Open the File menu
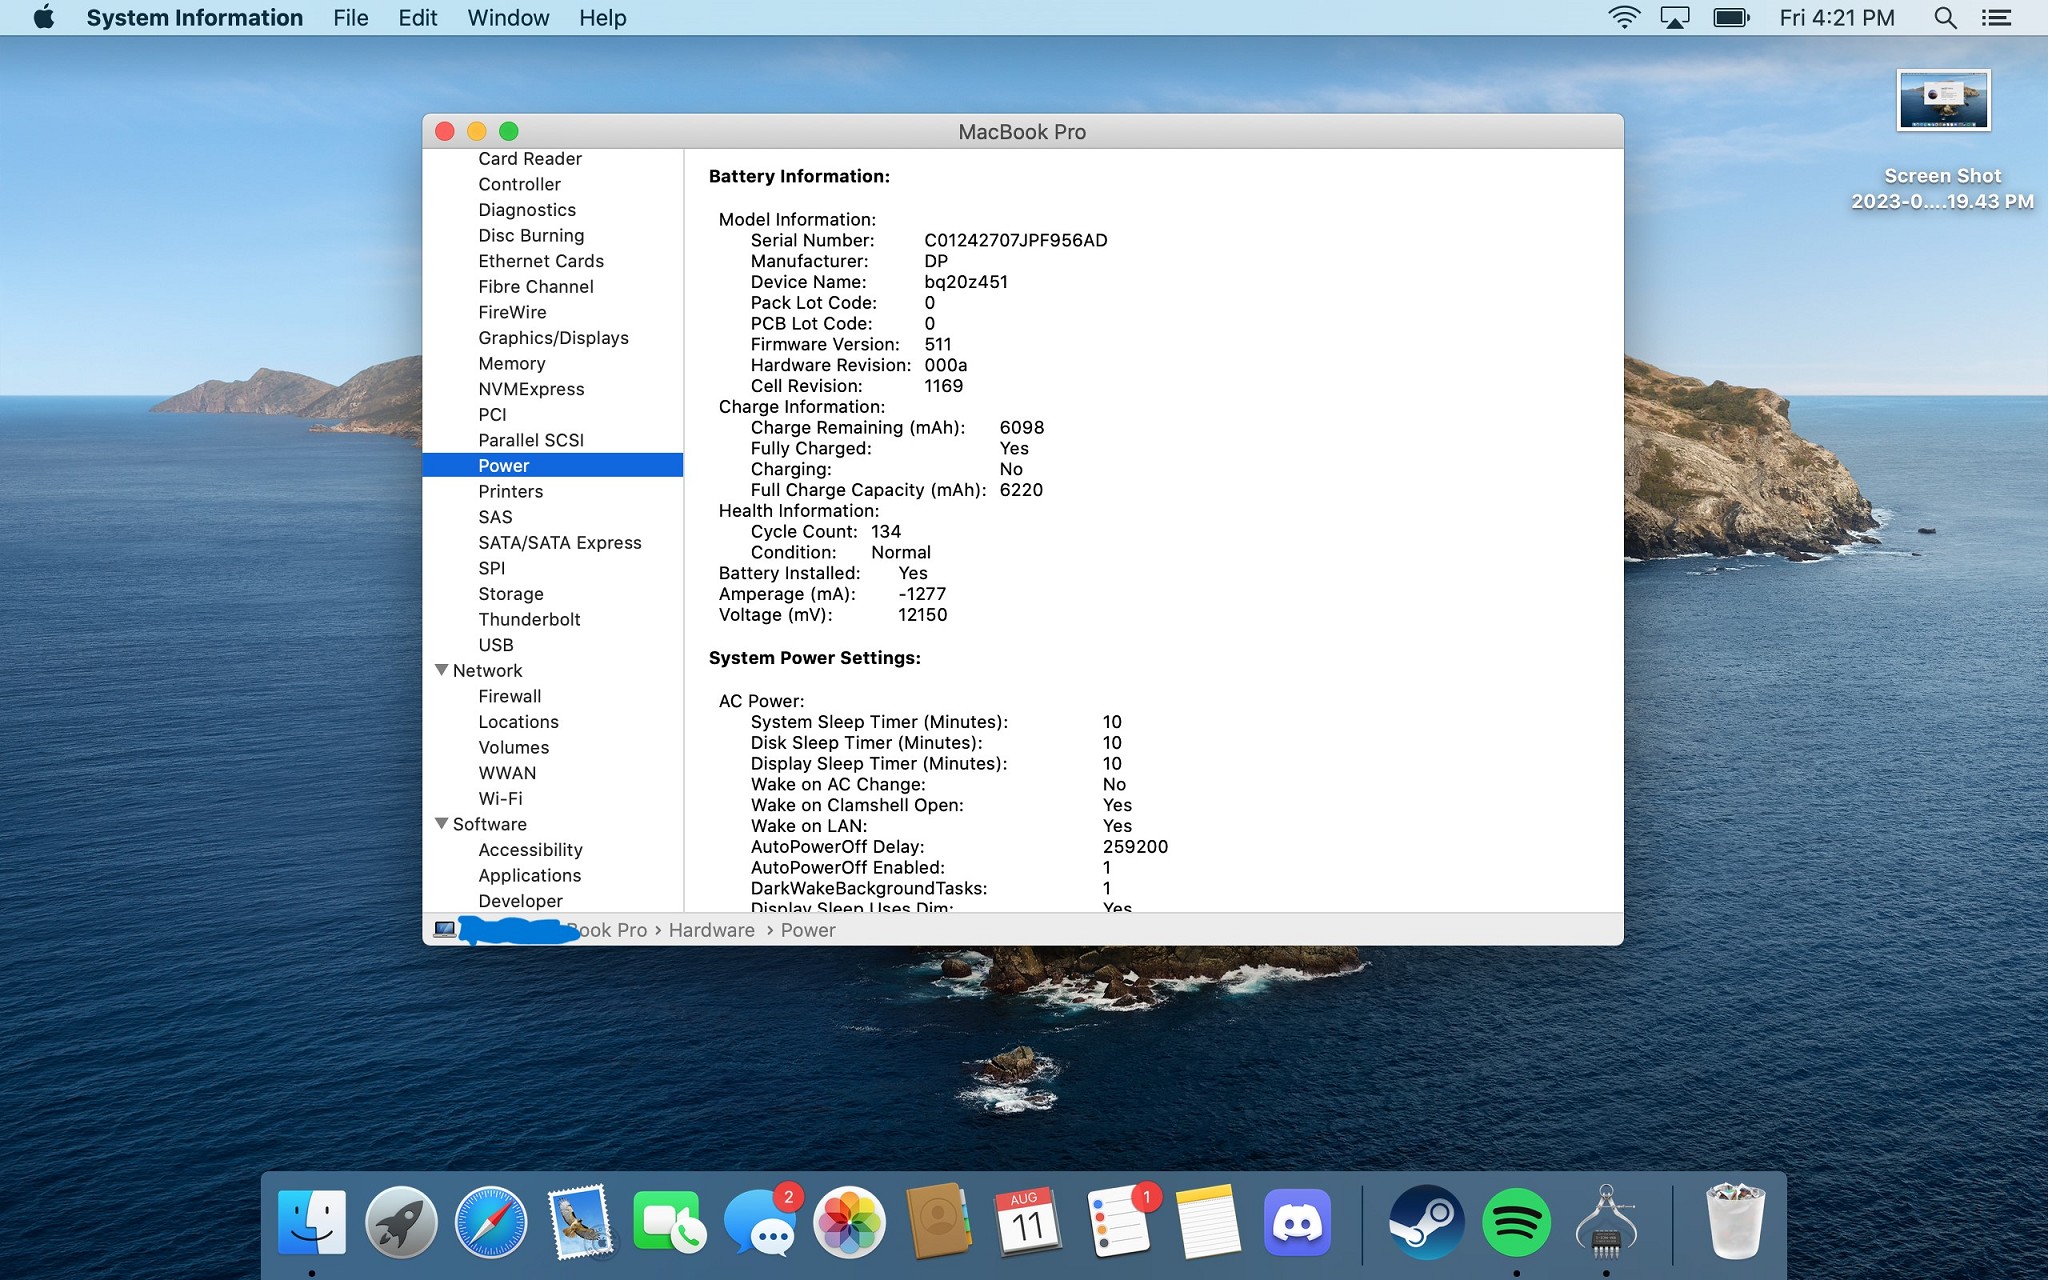Screen dimensions: 2048x1280 (351, 18)
